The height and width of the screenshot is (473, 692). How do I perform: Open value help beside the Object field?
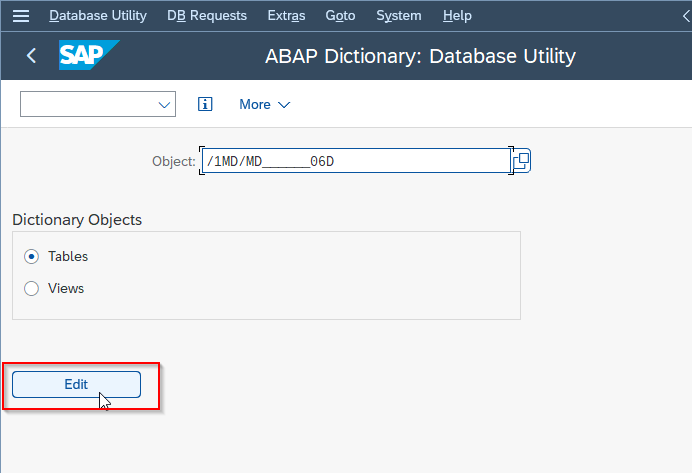click(x=522, y=161)
